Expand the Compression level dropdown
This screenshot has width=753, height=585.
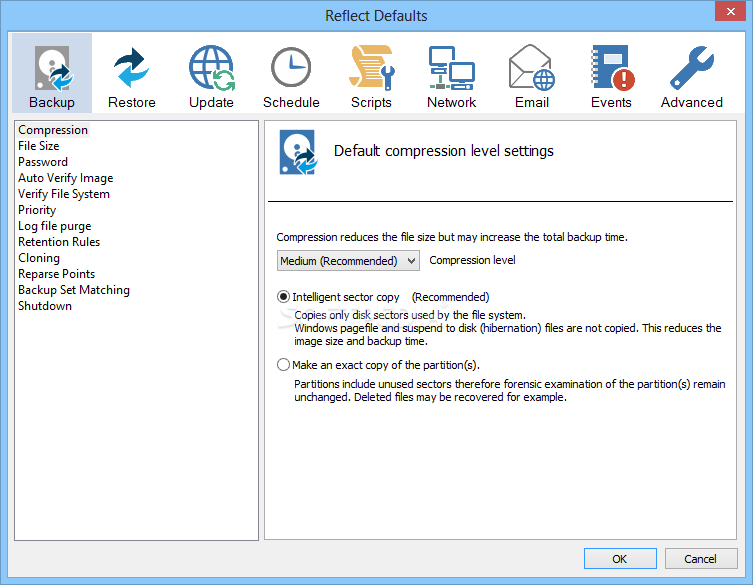pos(348,260)
